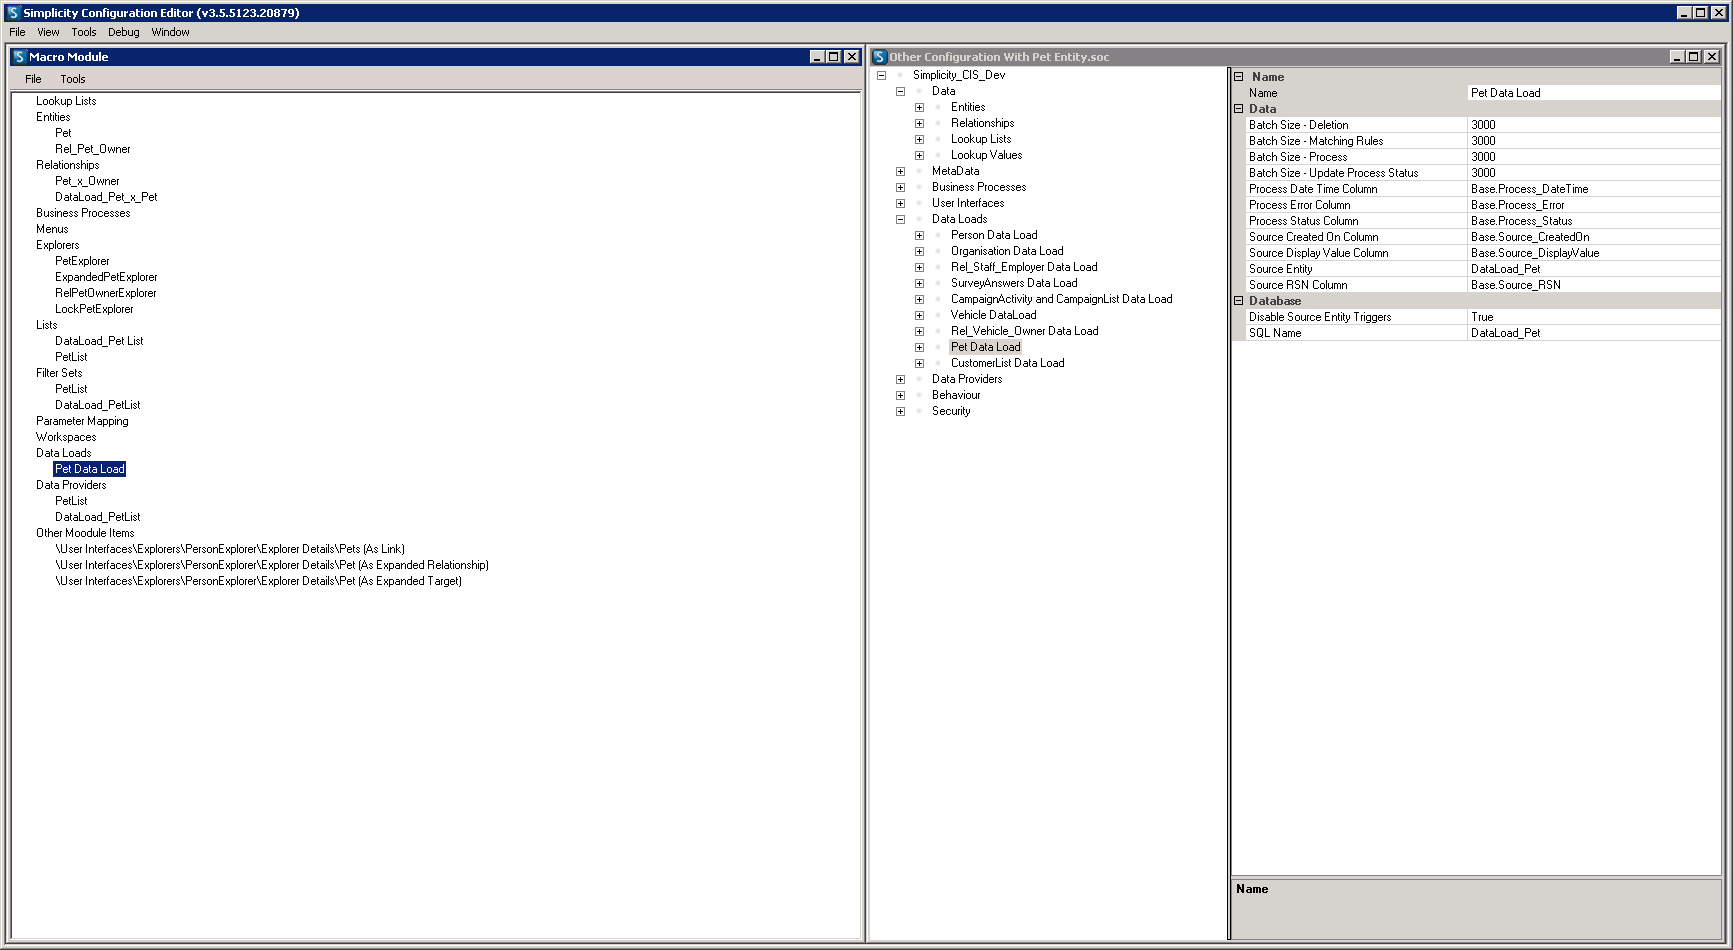Select DataLoad_Pet_x_Pet relationship item
Viewport: 1733px width, 950px height.
point(106,197)
